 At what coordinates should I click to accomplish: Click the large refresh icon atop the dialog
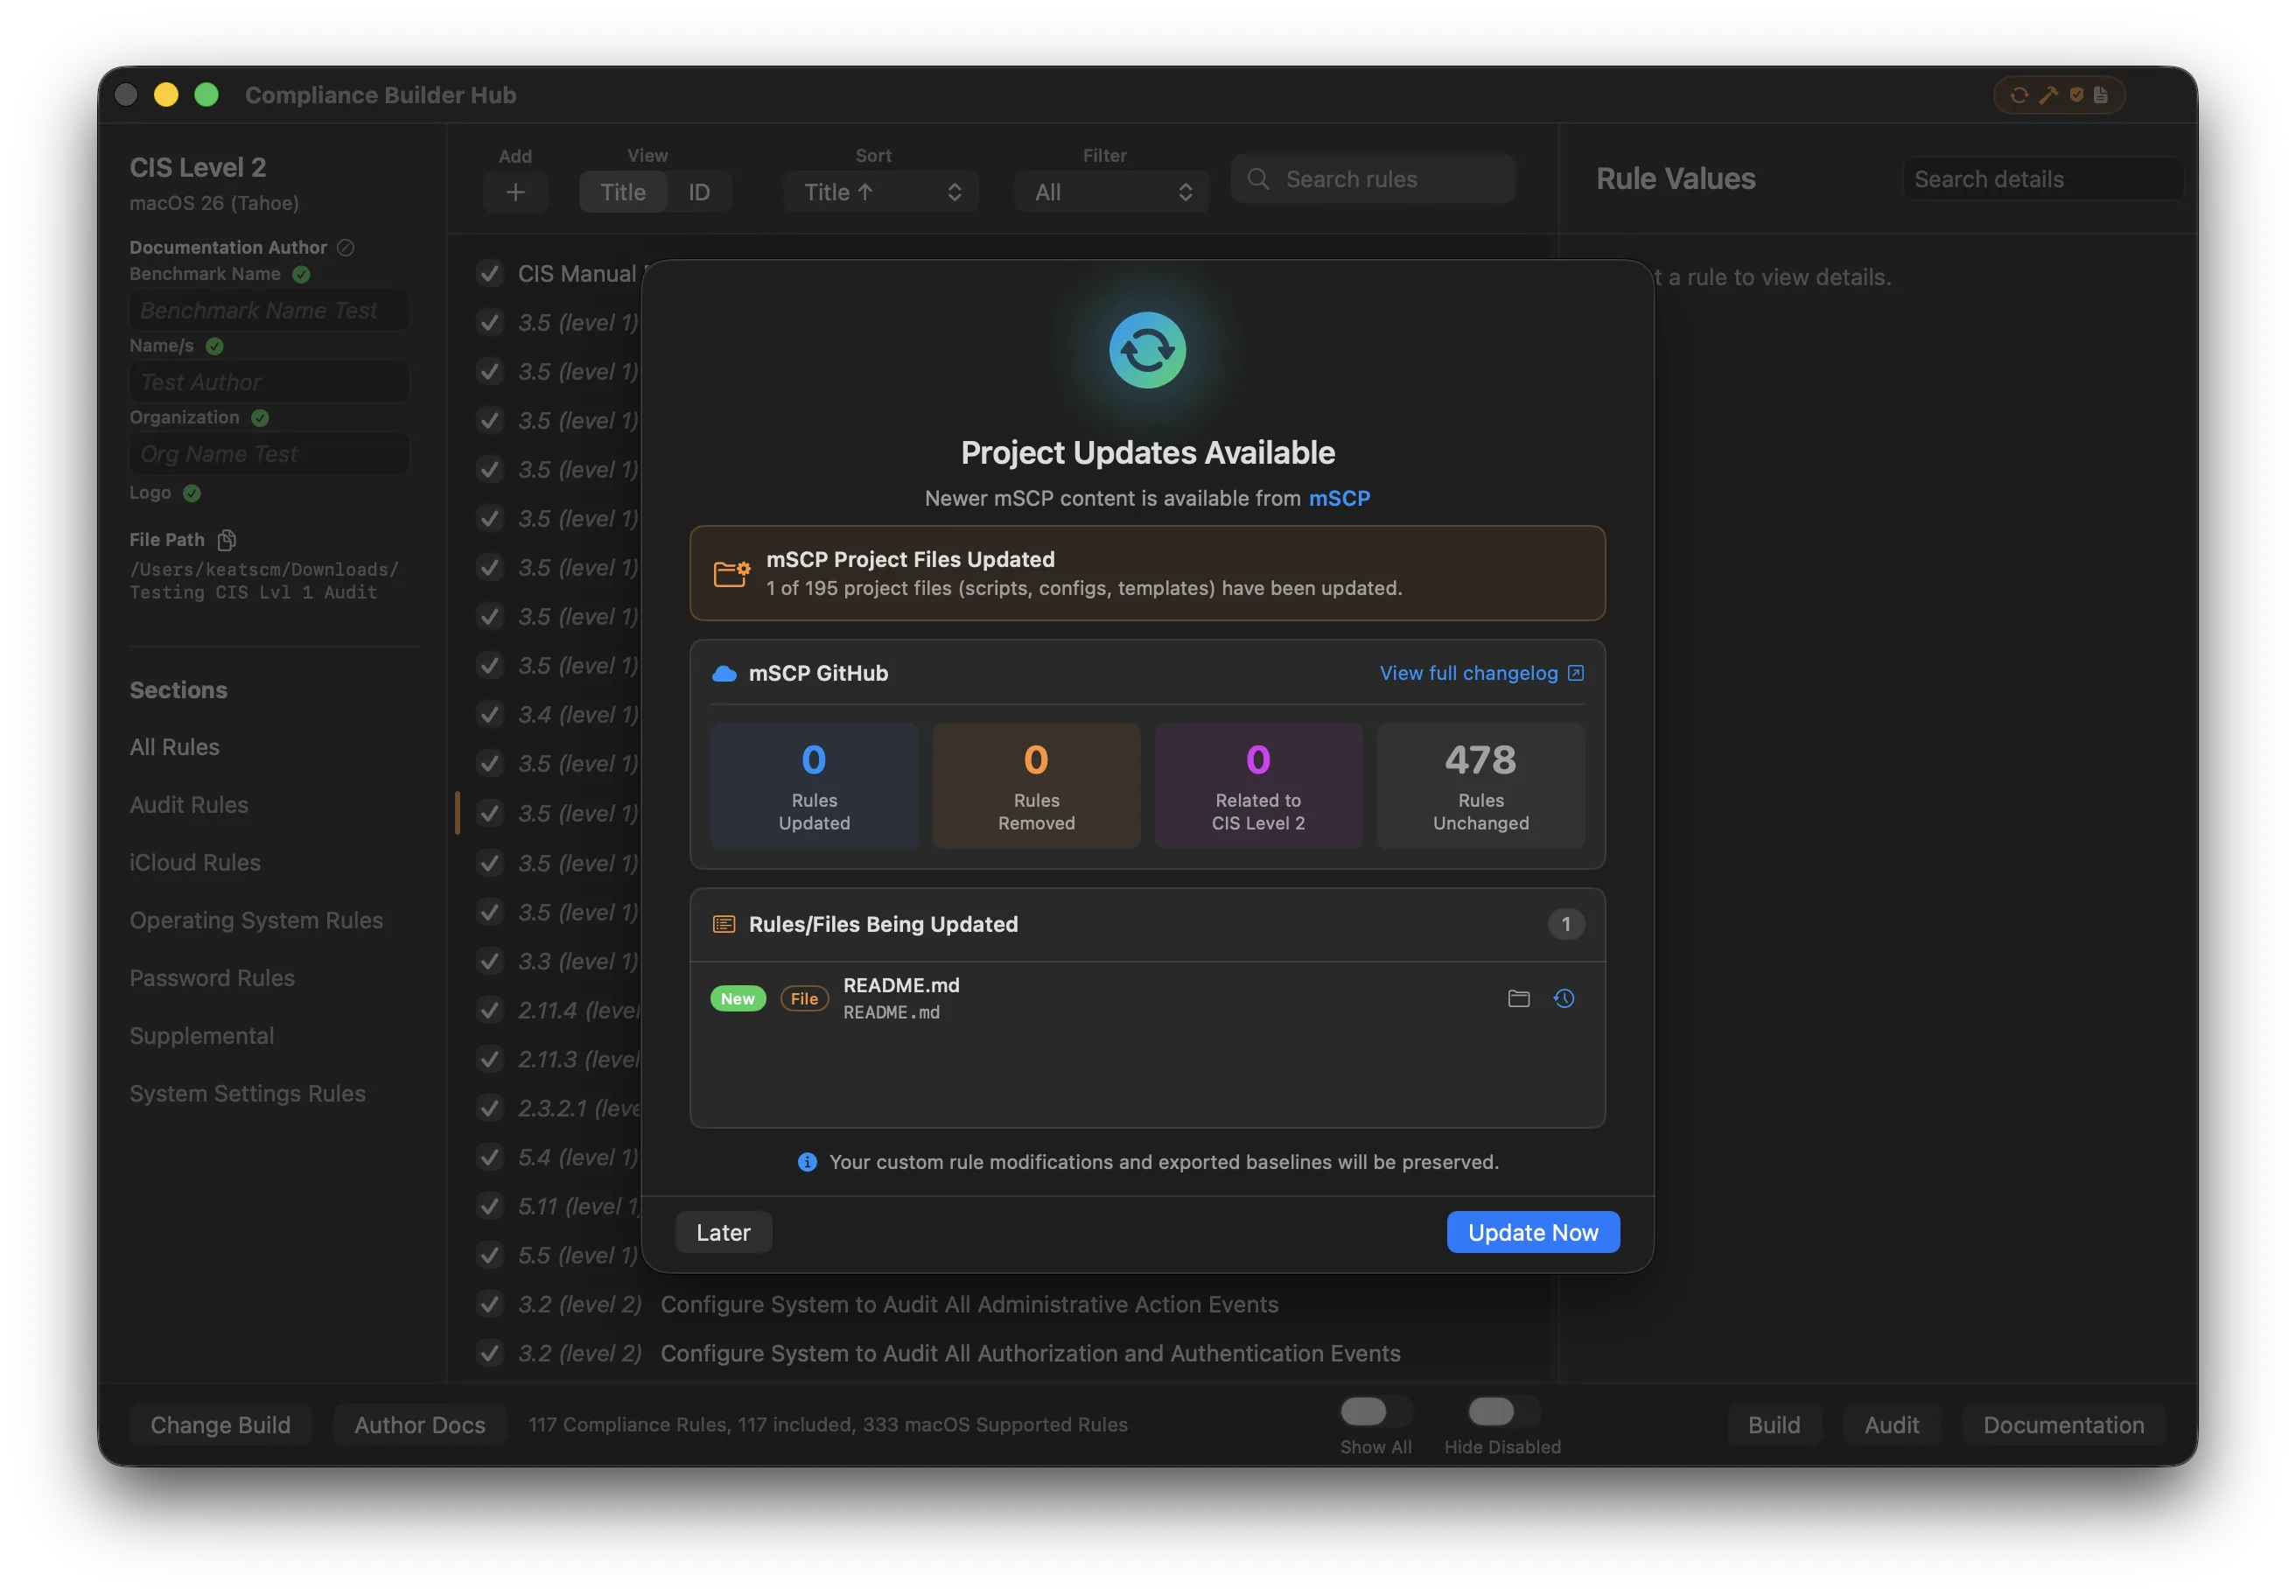[x=1147, y=350]
